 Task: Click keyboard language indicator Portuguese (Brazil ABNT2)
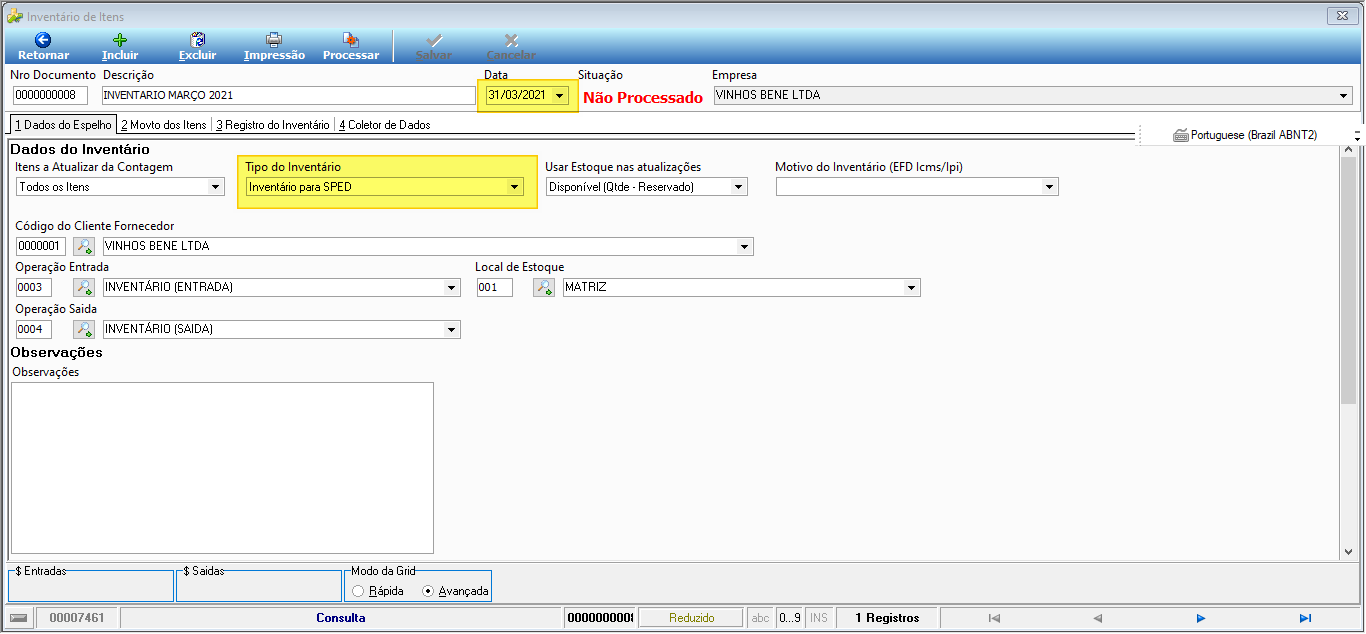[x=1245, y=135]
